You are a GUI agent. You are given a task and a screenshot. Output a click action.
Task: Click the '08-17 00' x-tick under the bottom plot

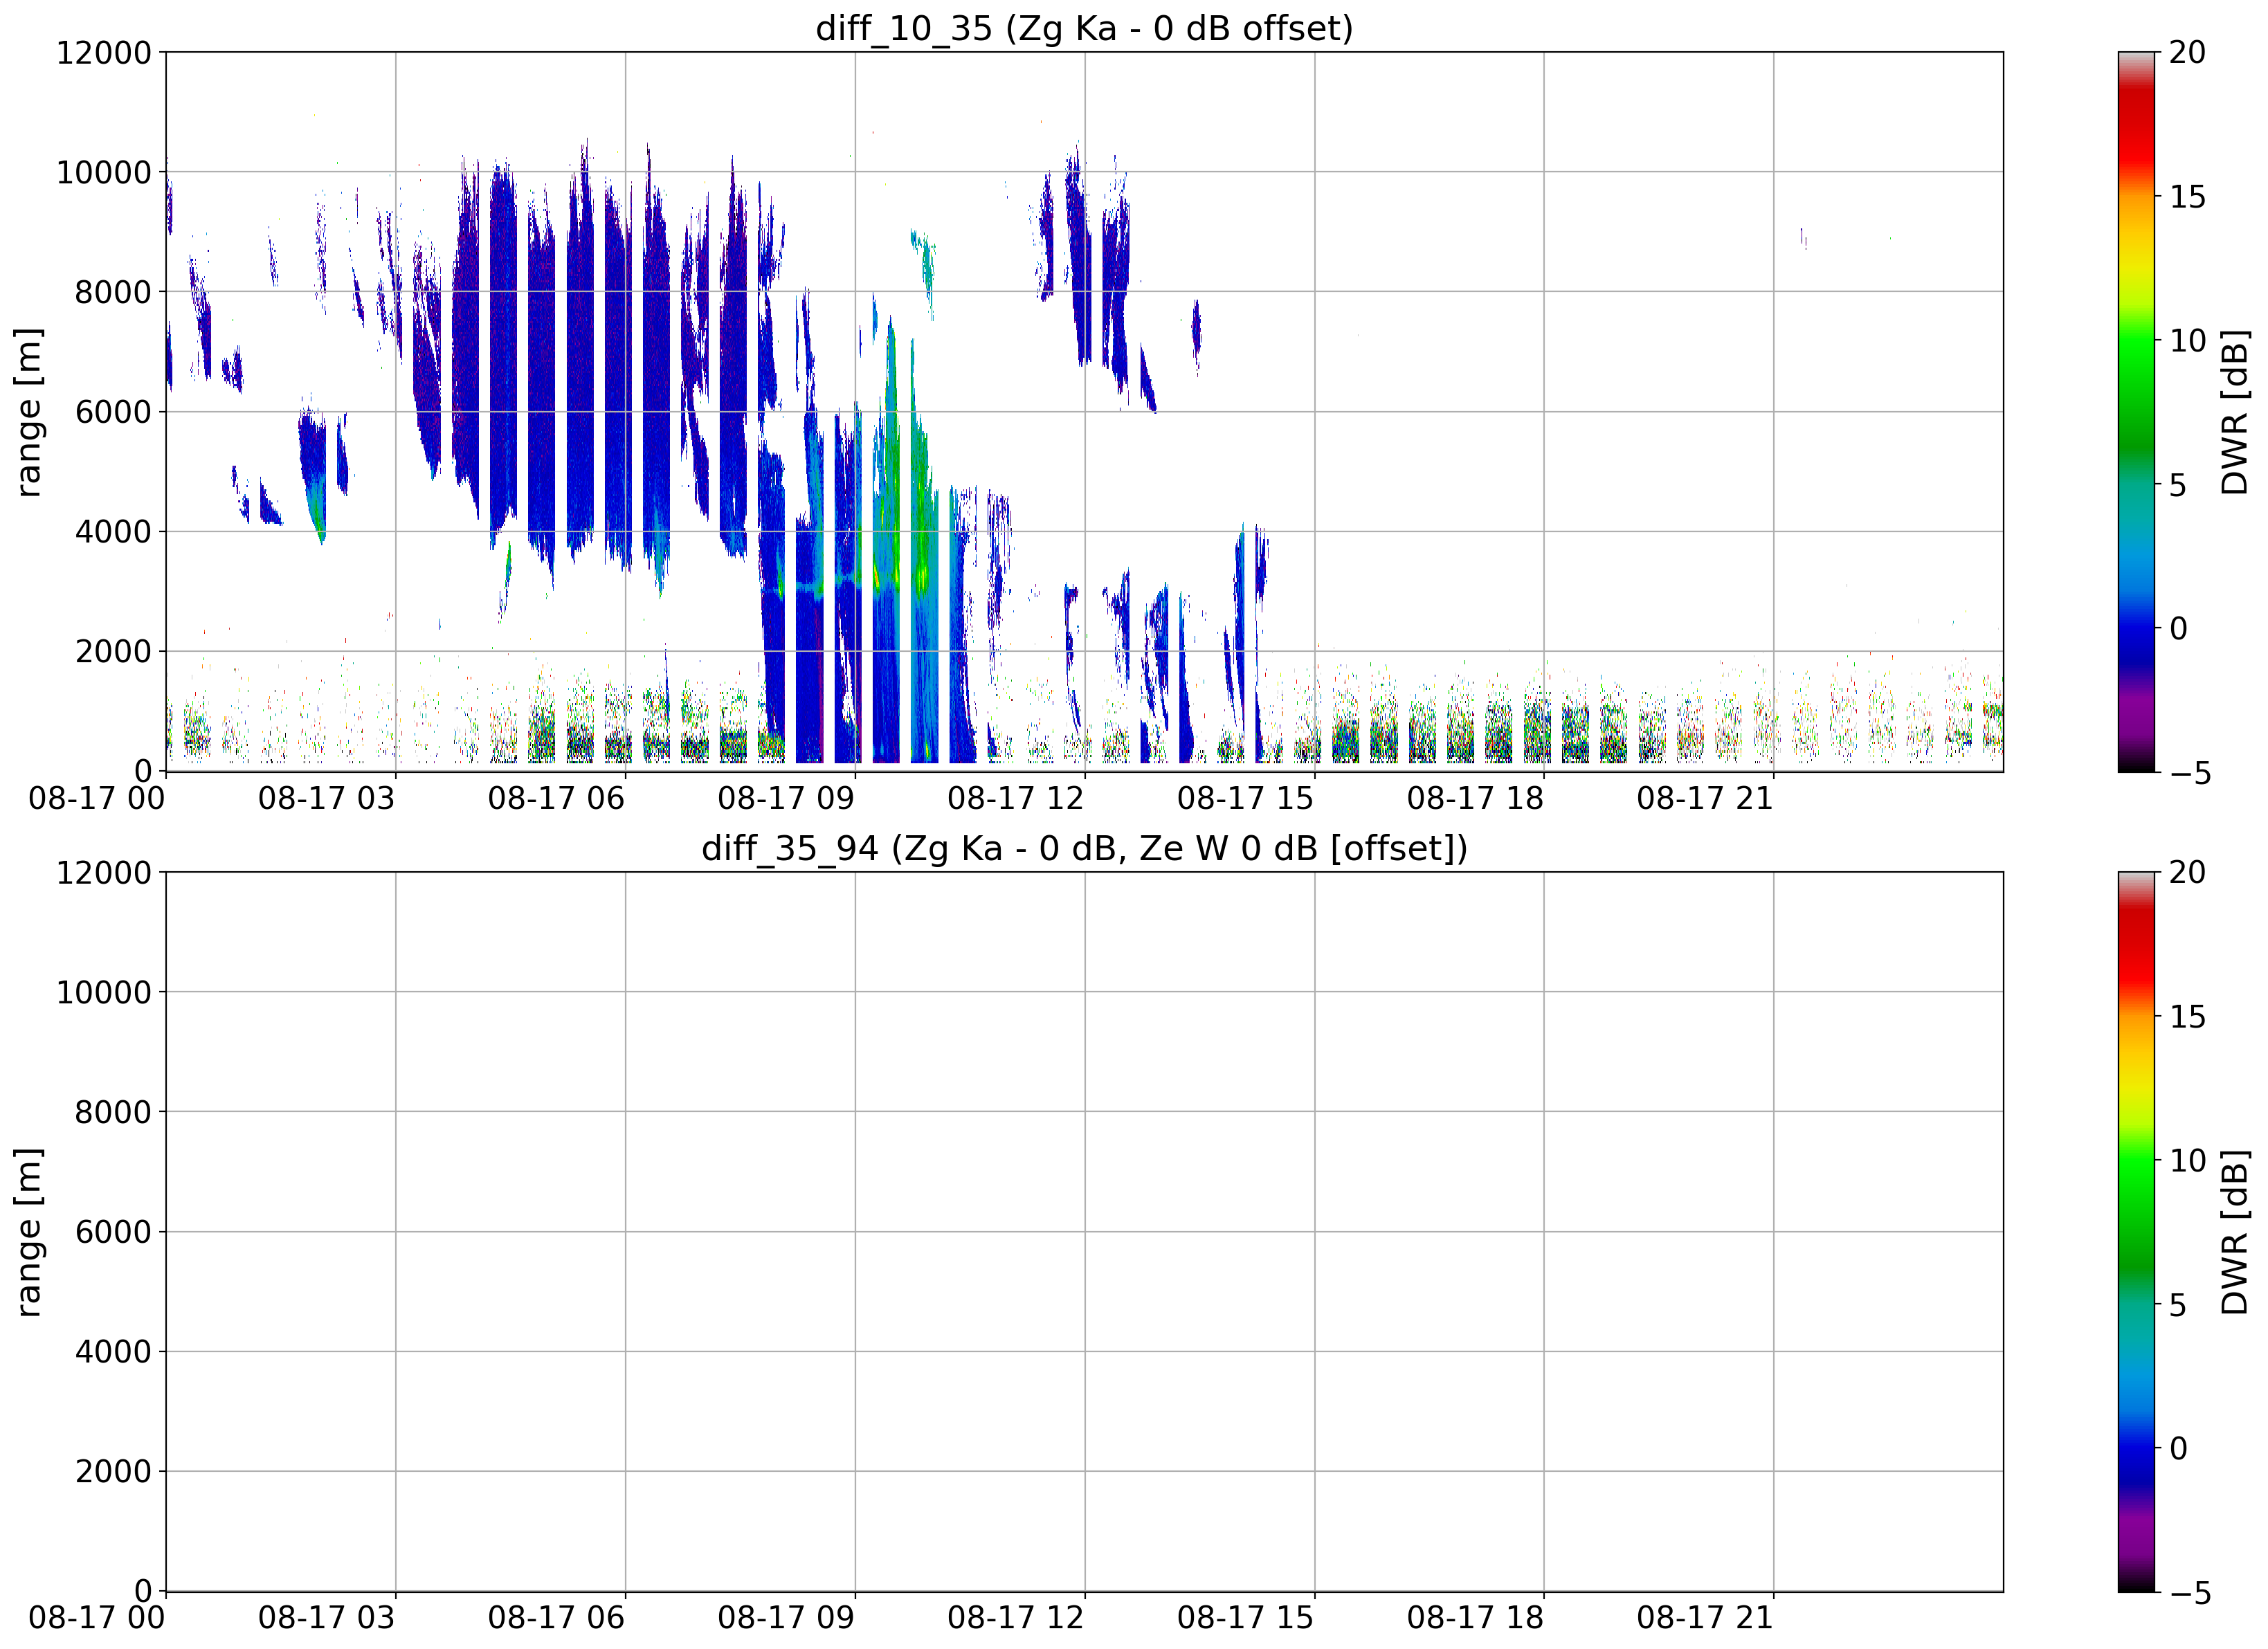(97, 1618)
